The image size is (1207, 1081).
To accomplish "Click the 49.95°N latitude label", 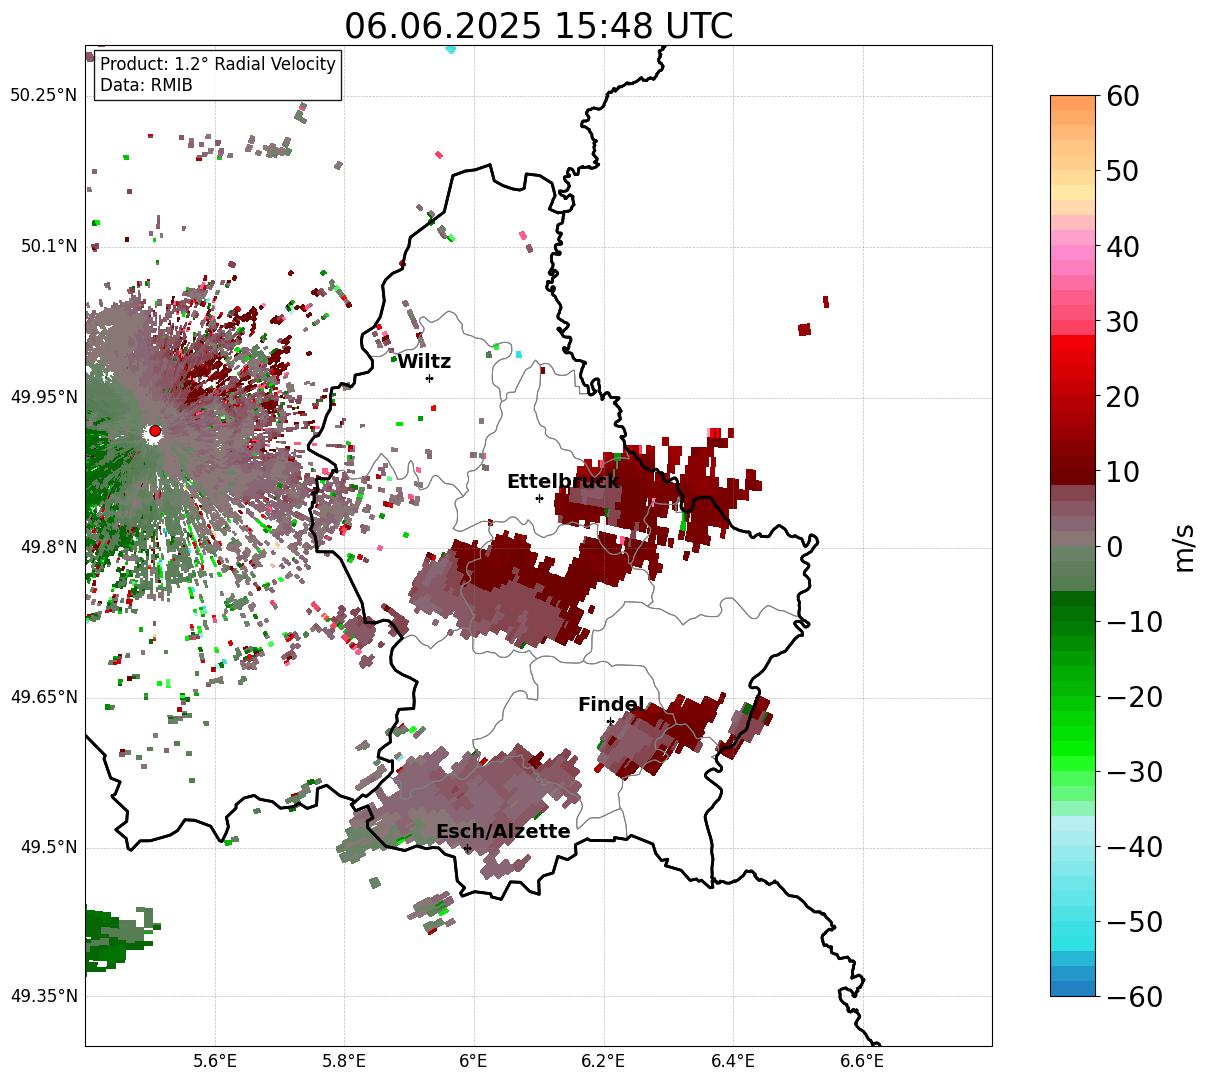I will (x=43, y=397).
